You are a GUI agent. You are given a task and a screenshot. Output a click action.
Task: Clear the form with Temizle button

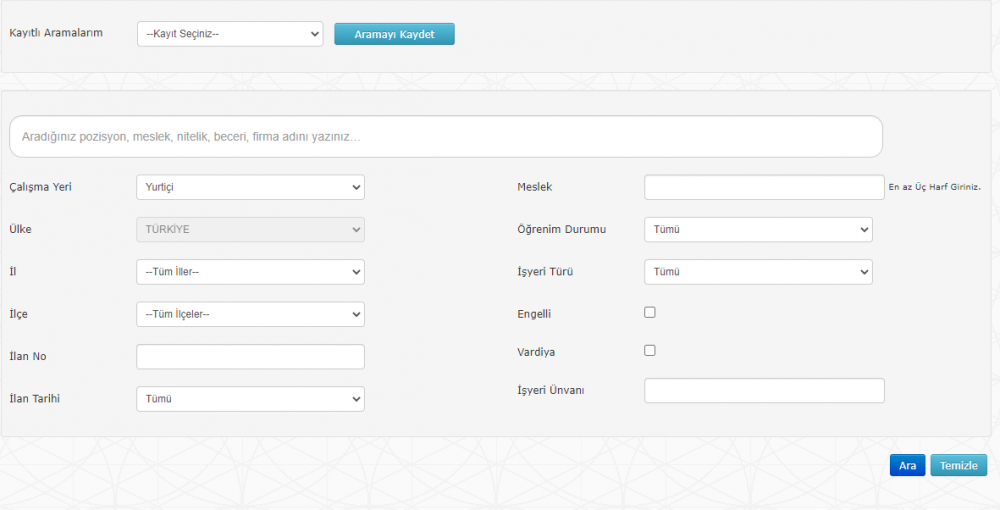pos(958,466)
